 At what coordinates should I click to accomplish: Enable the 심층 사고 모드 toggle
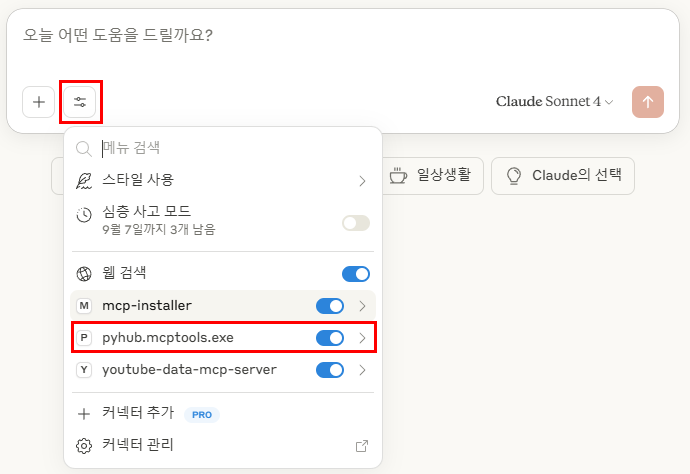(x=356, y=223)
